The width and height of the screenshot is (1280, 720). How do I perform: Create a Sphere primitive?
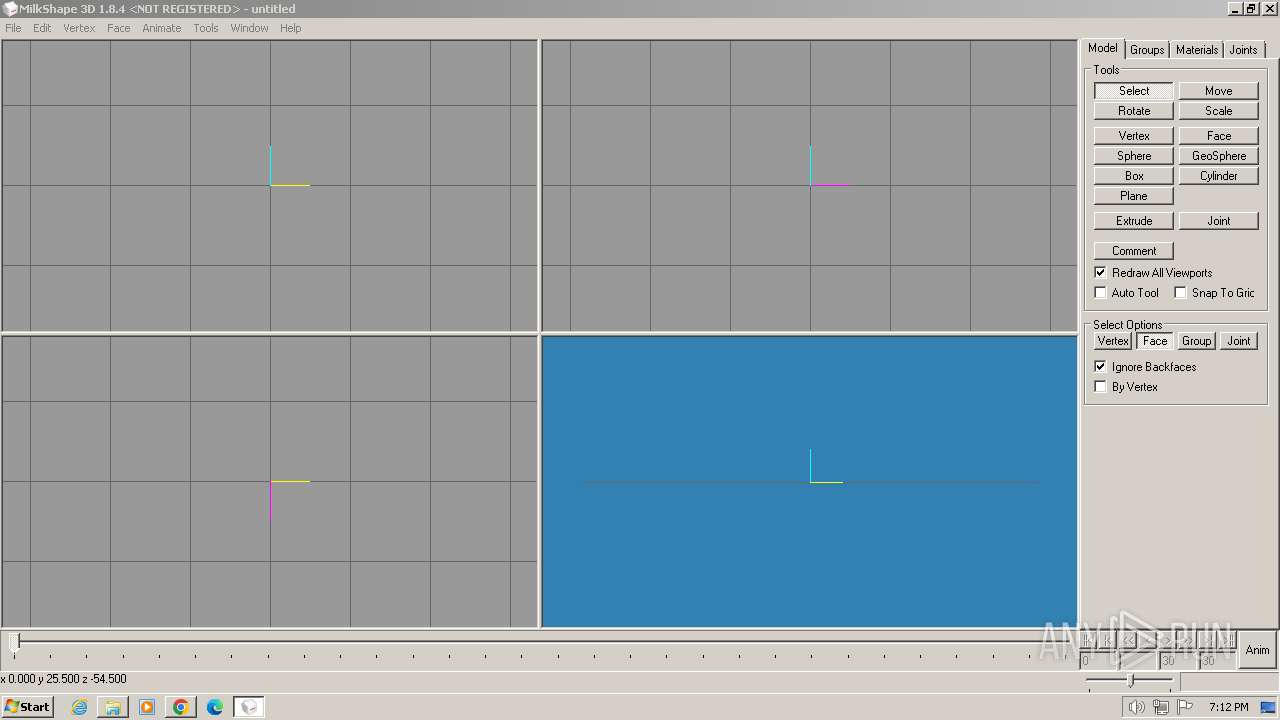[1134, 156]
